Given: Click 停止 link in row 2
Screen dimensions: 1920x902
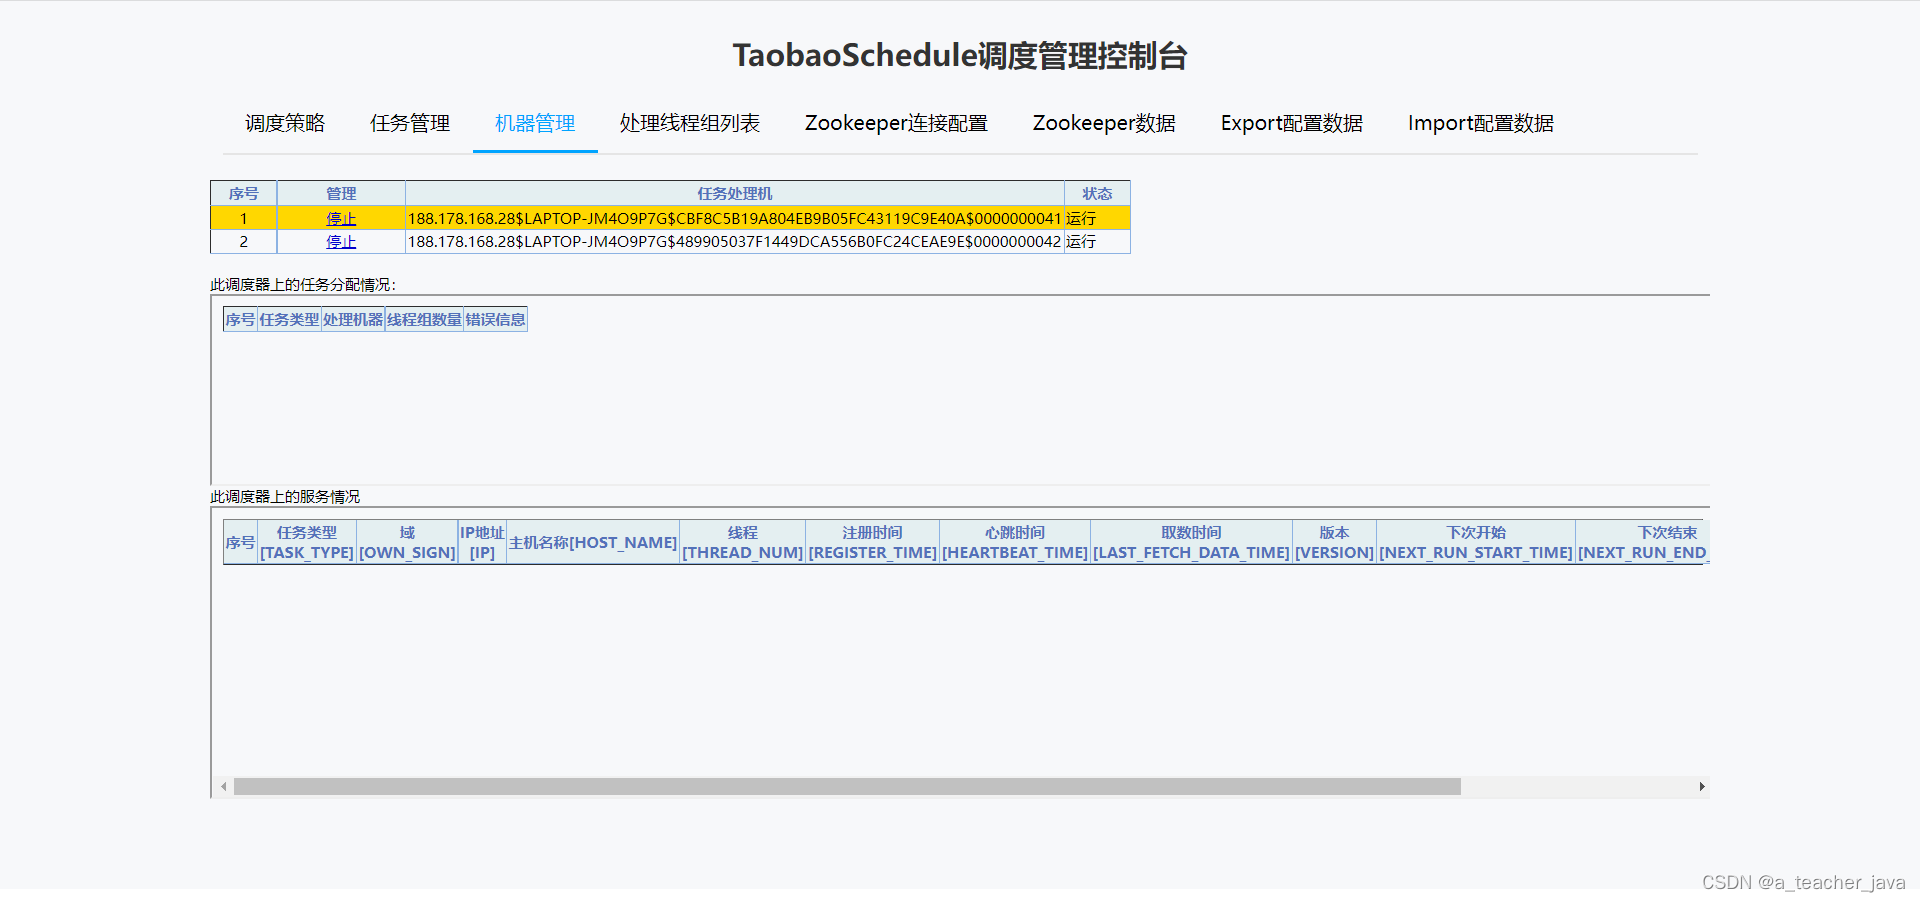Looking at the screenshot, I should coord(341,241).
